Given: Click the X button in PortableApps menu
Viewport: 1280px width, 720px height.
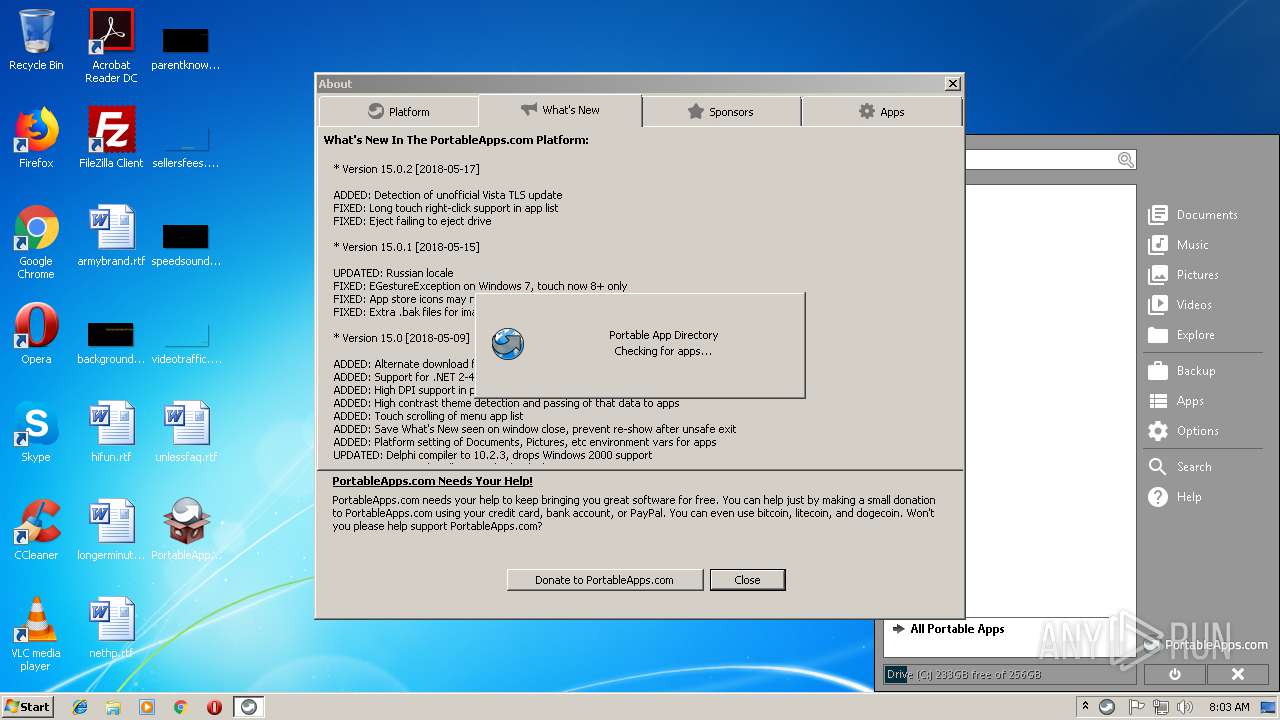Looking at the screenshot, I should (x=1237, y=675).
